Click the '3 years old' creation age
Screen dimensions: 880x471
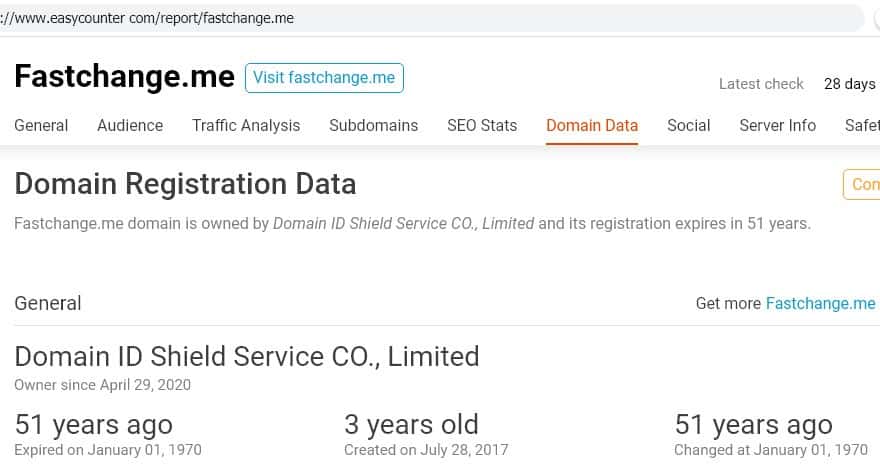point(411,424)
